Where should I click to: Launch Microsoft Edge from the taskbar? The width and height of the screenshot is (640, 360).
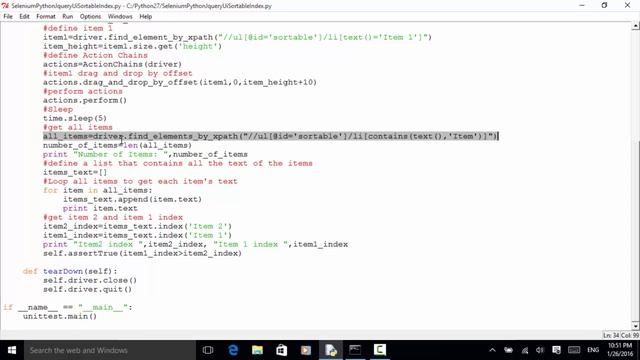click(x=233, y=350)
